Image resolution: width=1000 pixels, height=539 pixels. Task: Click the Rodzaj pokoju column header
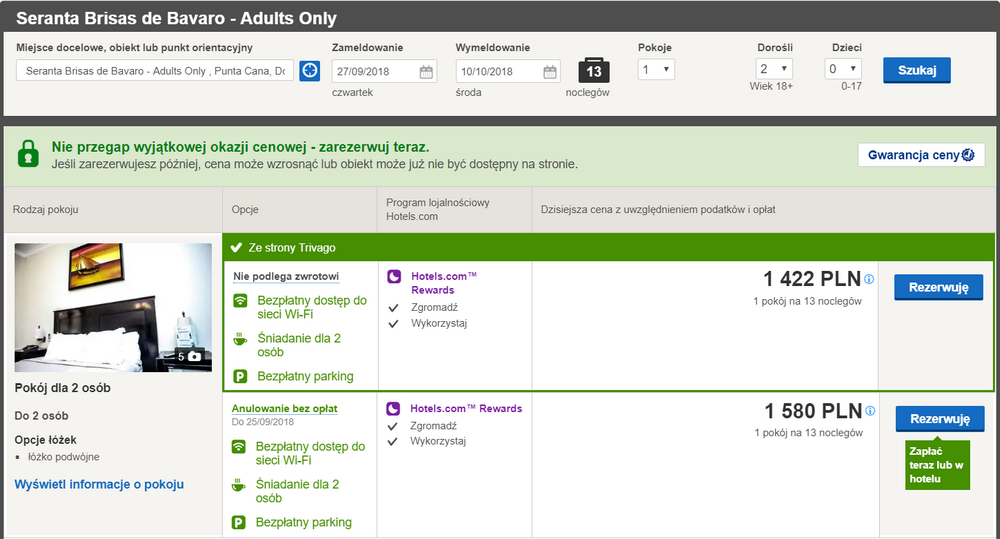pyautogui.click(x=45, y=209)
